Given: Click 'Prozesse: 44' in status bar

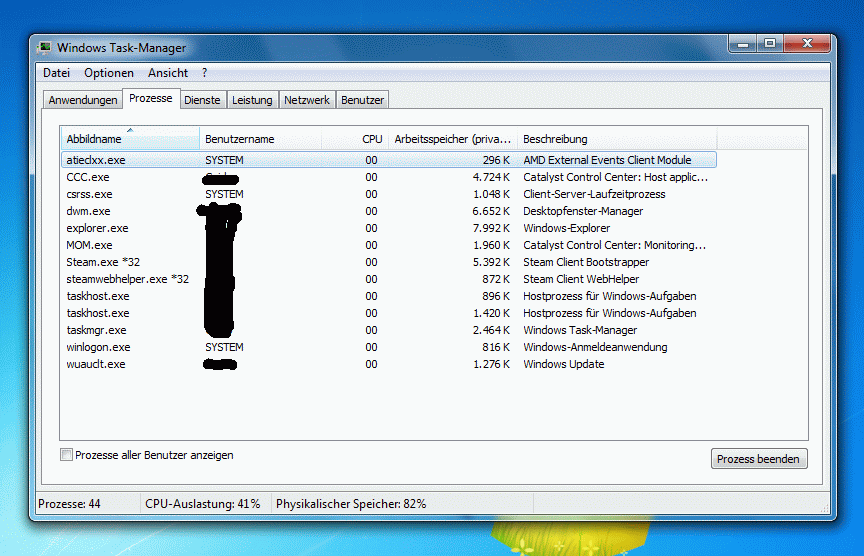Looking at the screenshot, I should pyautogui.click(x=69, y=504).
